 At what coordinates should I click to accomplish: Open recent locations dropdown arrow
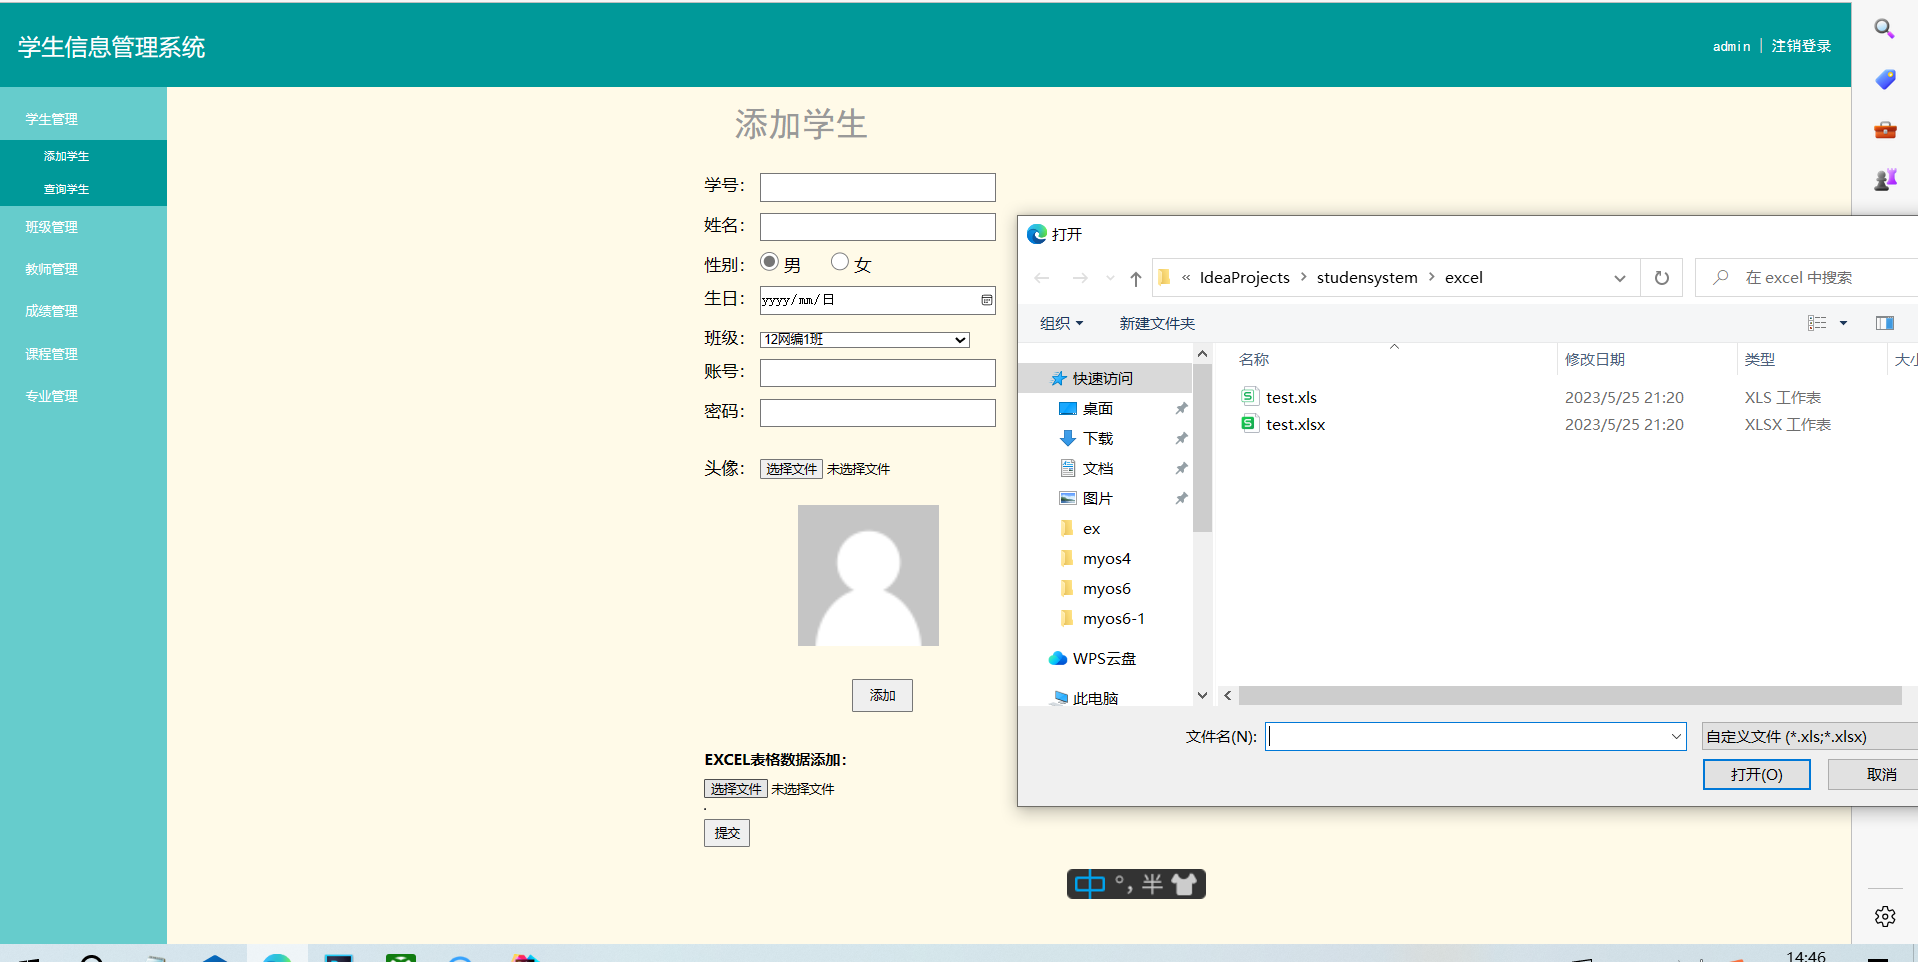click(1110, 278)
